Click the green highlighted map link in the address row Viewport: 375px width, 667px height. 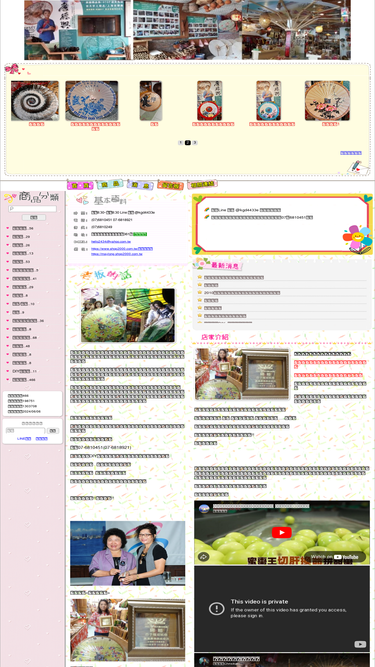click(140, 234)
